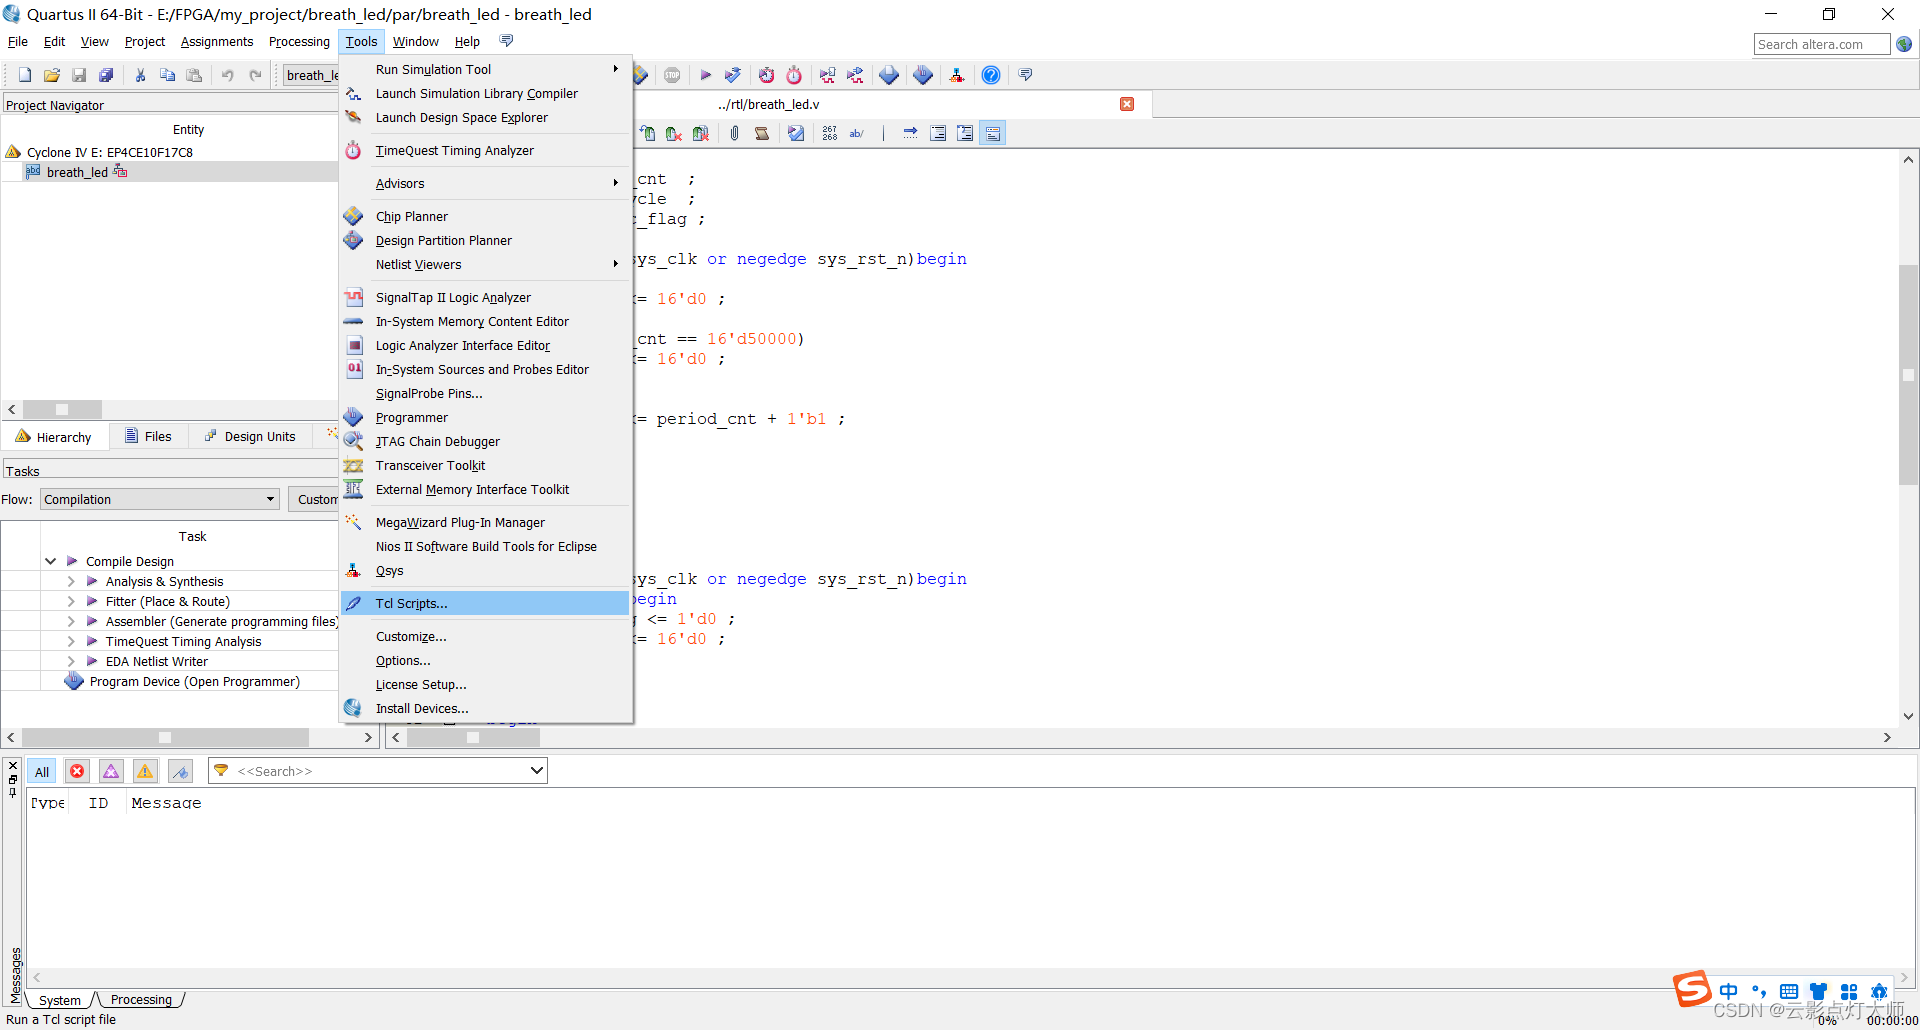Viewport: 1920px width, 1030px height.
Task: Click the Open file folder icon
Action: (52, 75)
